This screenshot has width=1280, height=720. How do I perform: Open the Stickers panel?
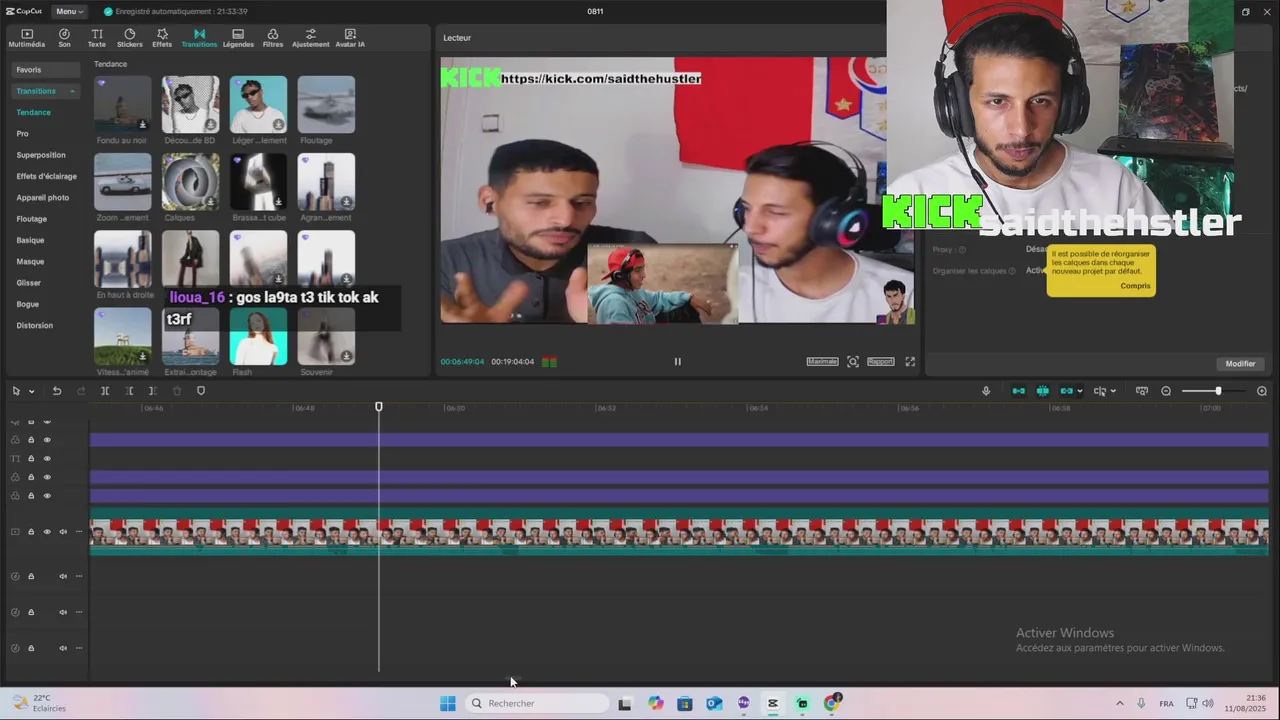(129, 38)
